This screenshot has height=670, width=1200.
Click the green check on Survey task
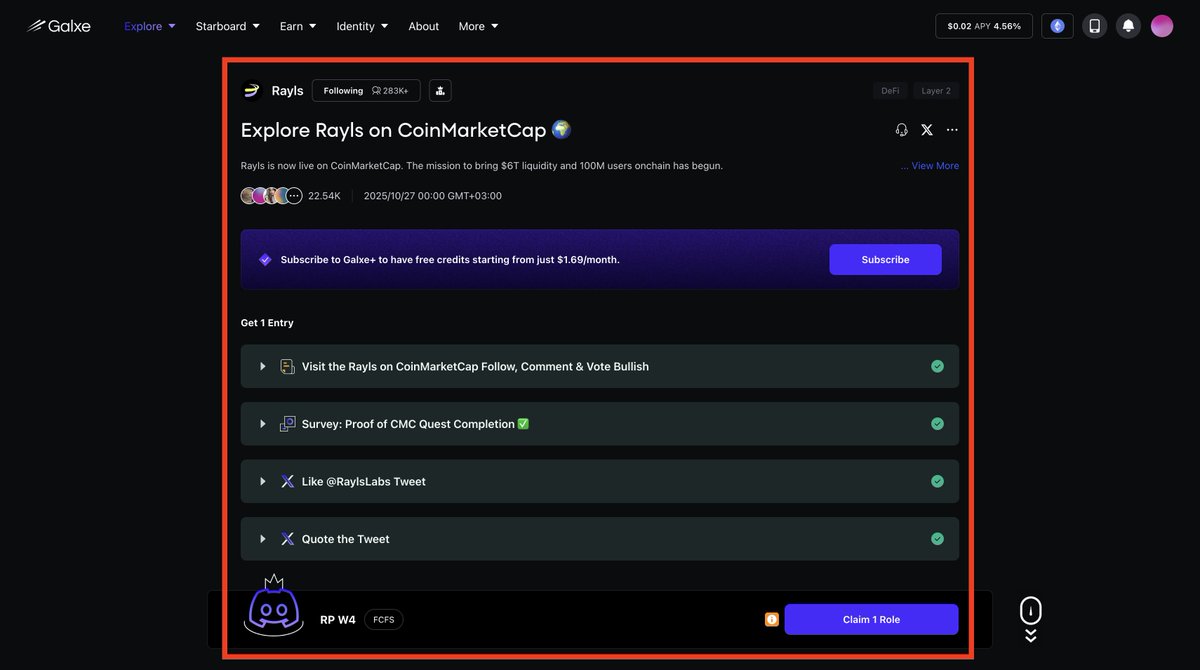tap(937, 424)
